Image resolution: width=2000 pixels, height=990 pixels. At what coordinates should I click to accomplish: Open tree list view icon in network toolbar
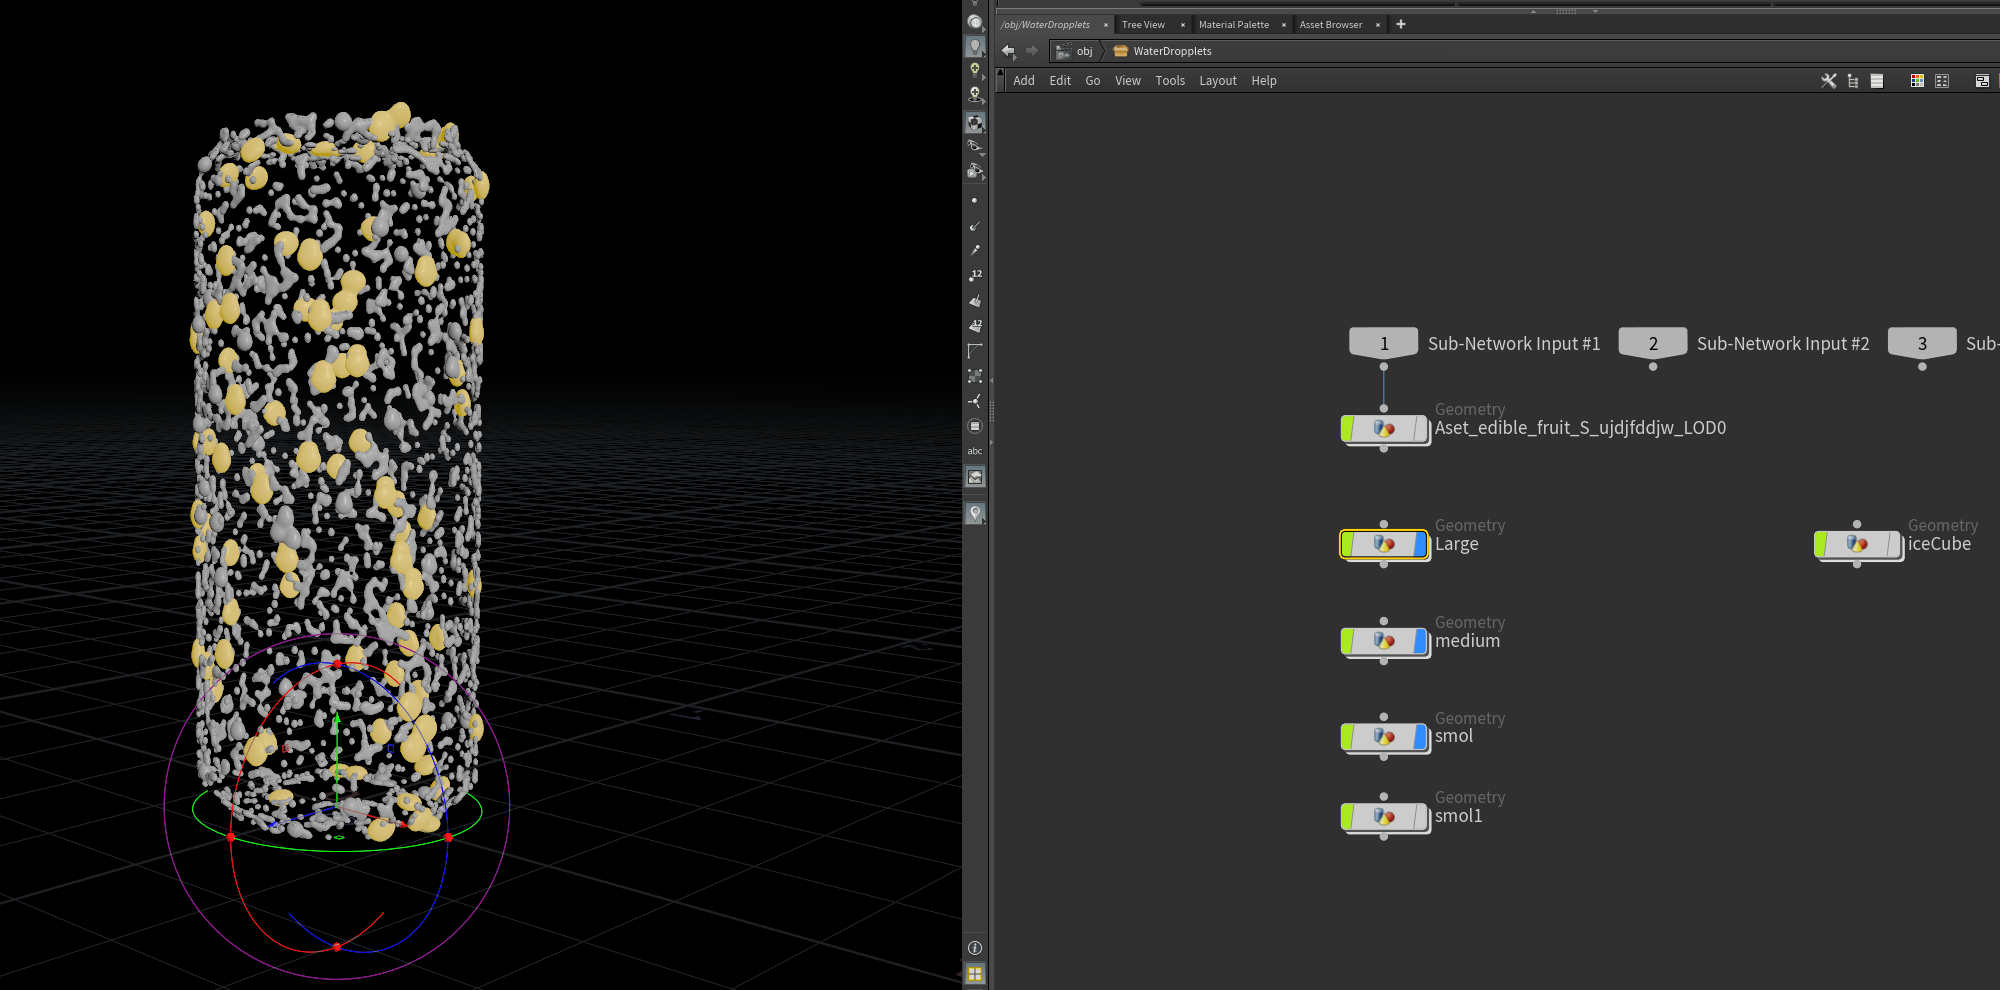click(1853, 81)
